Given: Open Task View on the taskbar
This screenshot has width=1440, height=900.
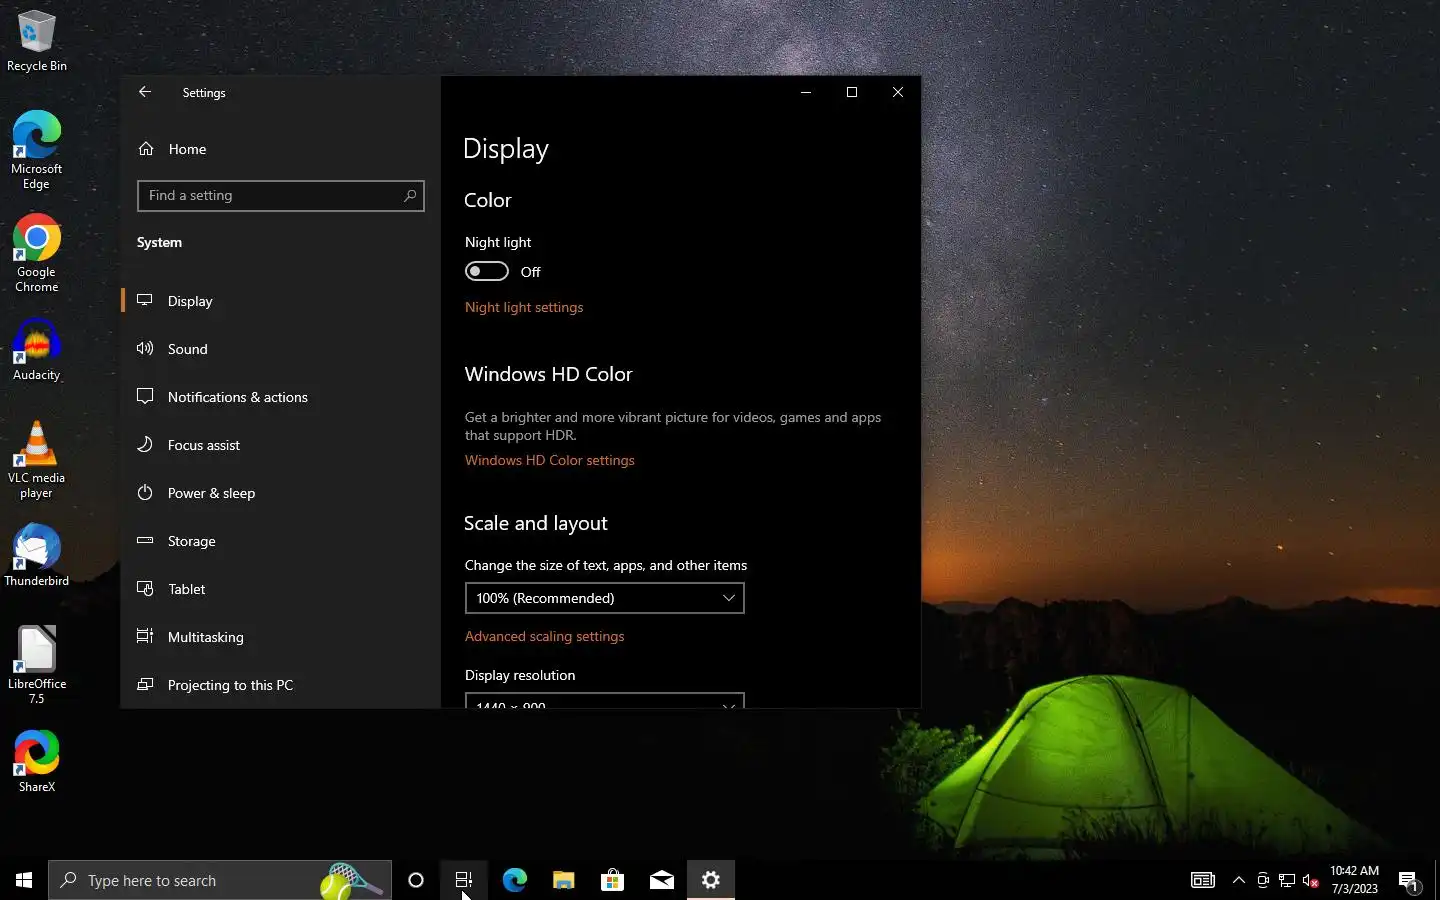Looking at the screenshot, I should click(x=464, y=880).
